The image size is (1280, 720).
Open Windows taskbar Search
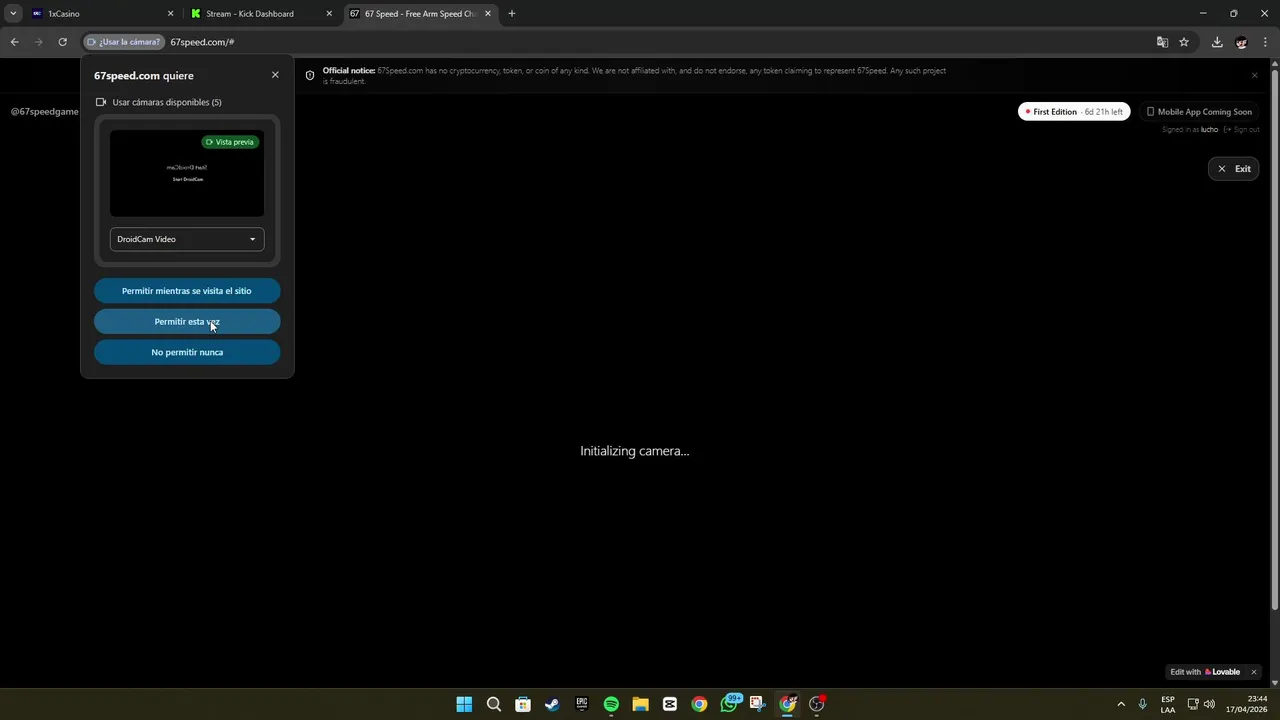494,704
